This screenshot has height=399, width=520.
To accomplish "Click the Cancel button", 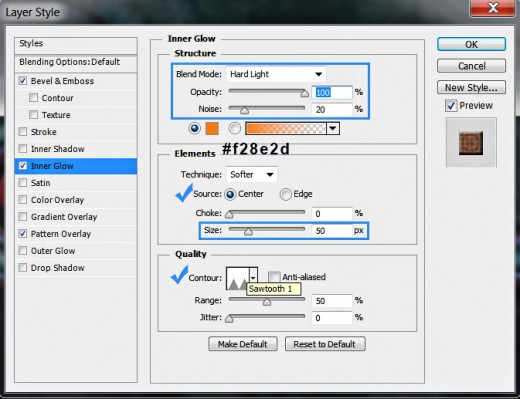I will (471, 66).
